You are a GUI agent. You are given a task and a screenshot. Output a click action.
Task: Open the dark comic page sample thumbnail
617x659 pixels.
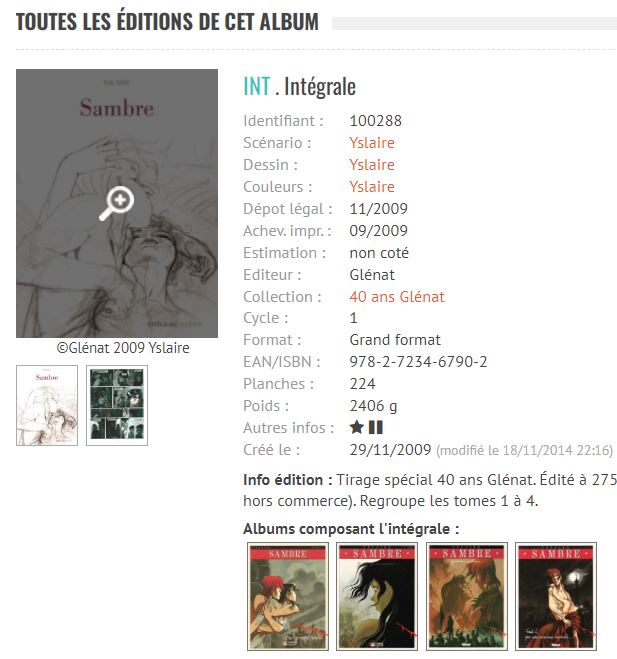pos(117,405)
